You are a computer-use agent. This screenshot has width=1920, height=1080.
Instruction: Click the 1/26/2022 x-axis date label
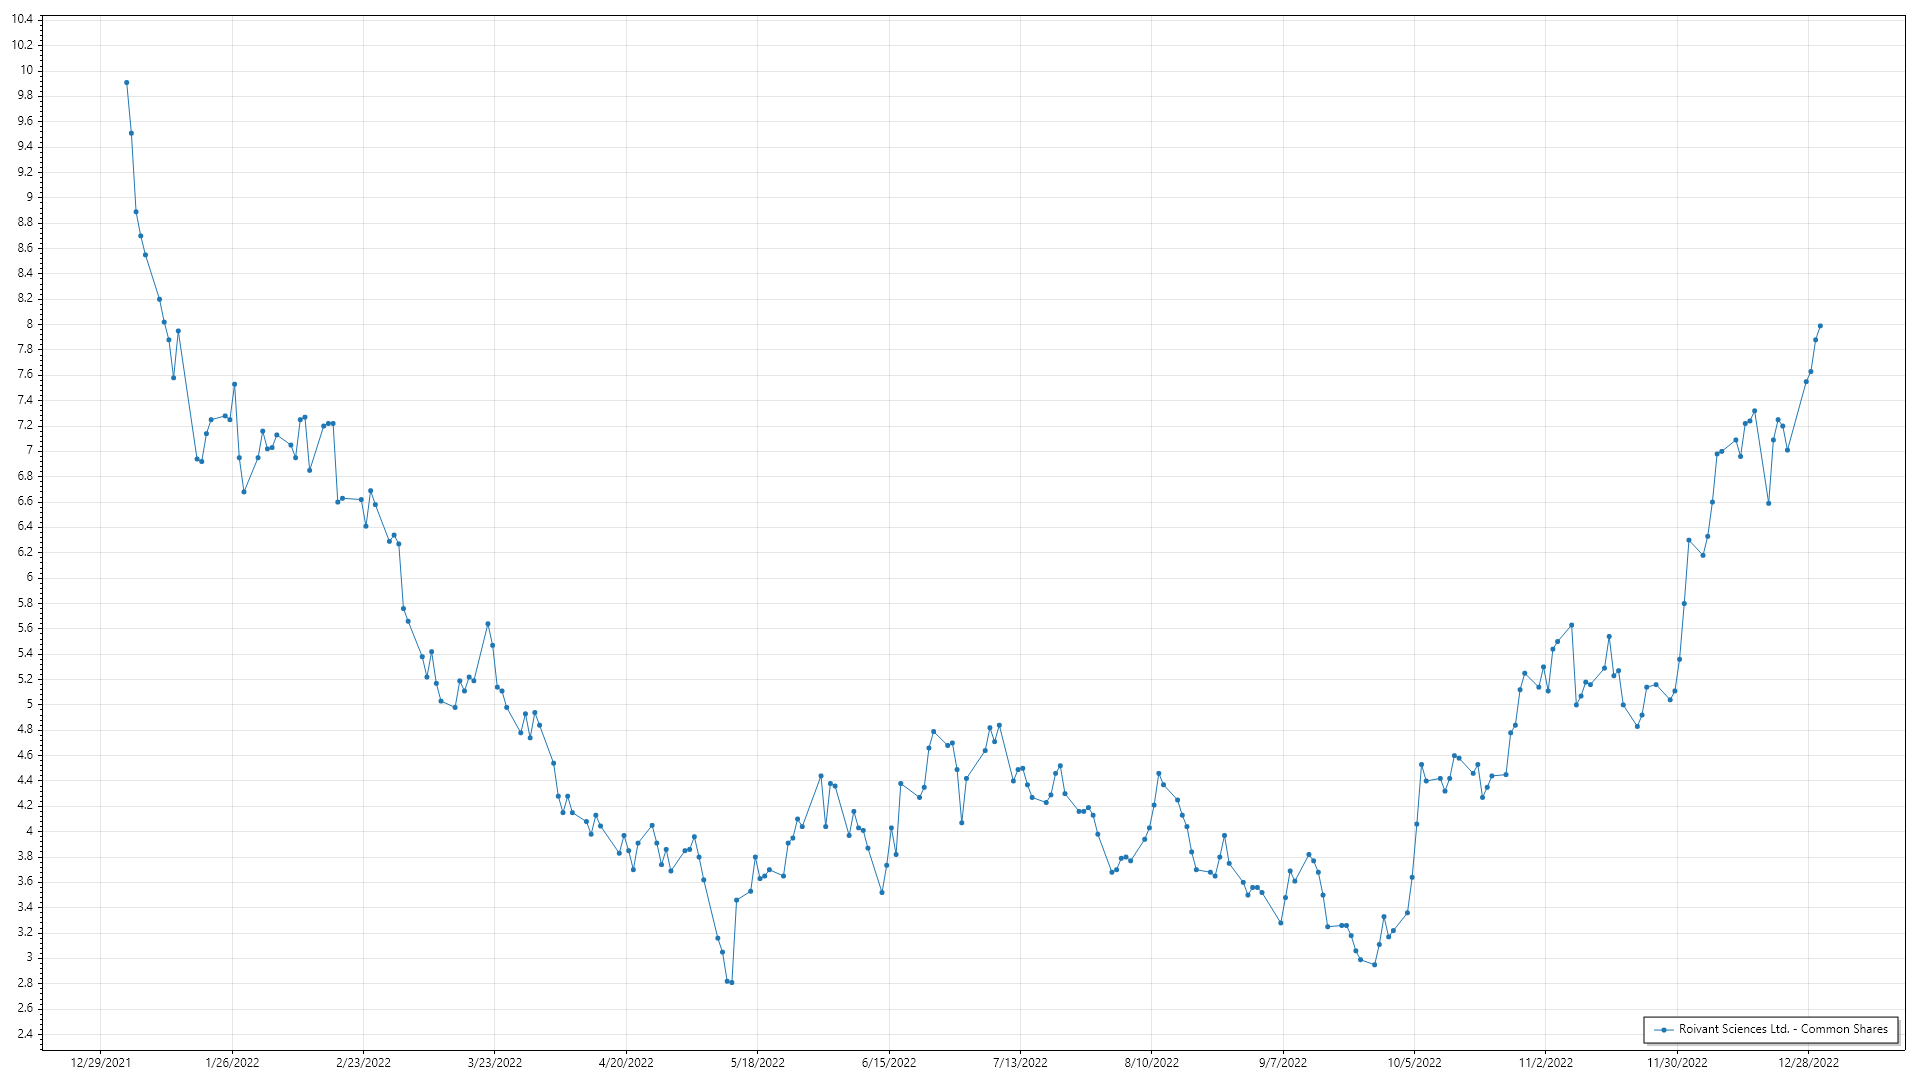(232, 1063)
